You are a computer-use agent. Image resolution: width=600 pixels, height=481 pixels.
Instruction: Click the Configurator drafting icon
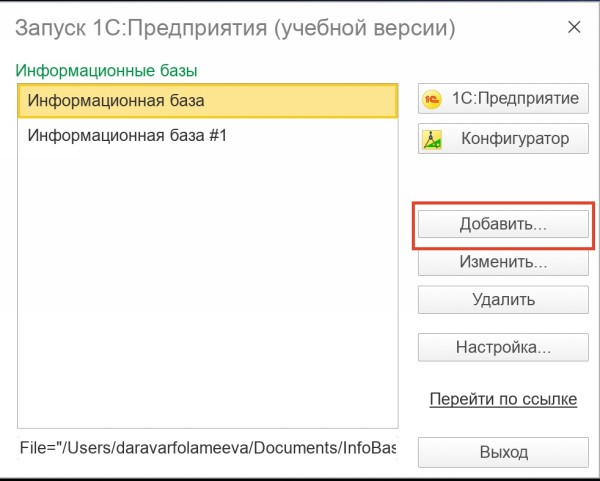433,139
